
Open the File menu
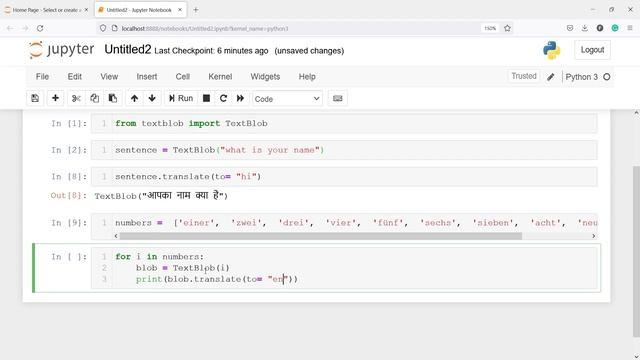42,77
